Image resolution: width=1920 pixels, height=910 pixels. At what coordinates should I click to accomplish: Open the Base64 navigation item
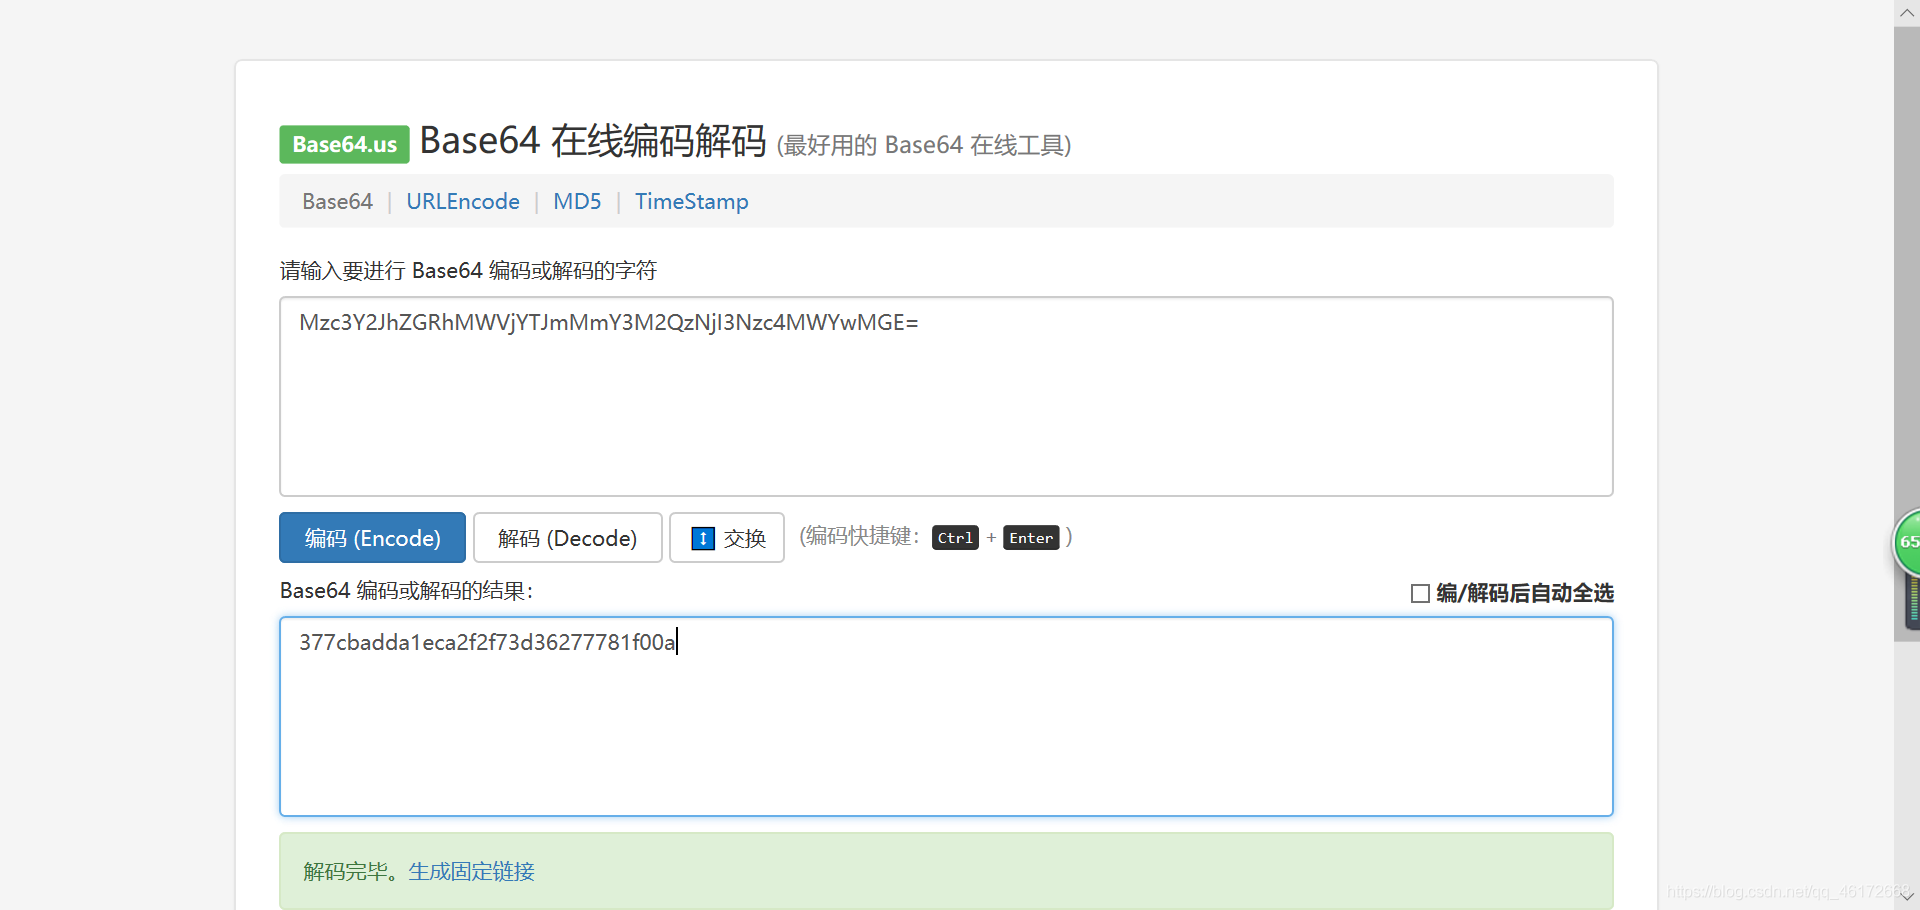337,201
